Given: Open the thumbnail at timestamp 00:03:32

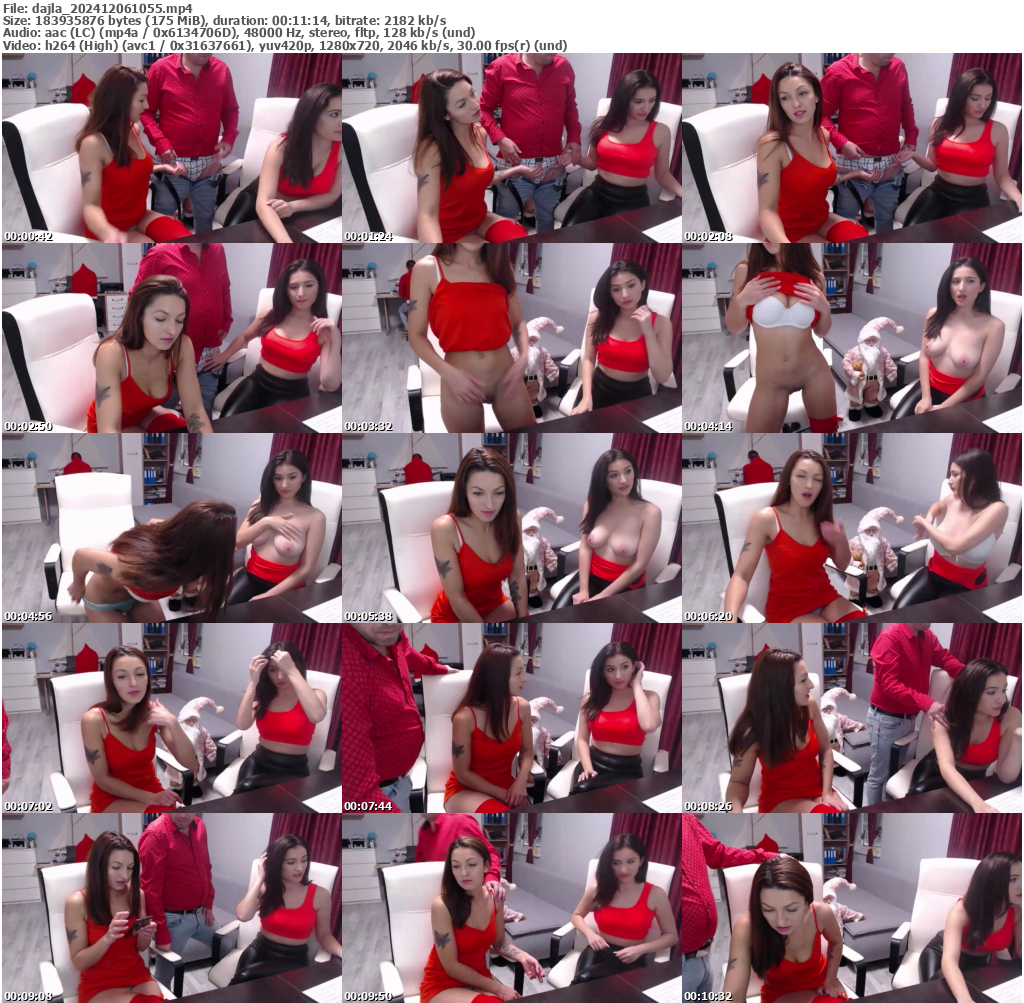Looking at the screenshot, I should (x=511, y=338).
